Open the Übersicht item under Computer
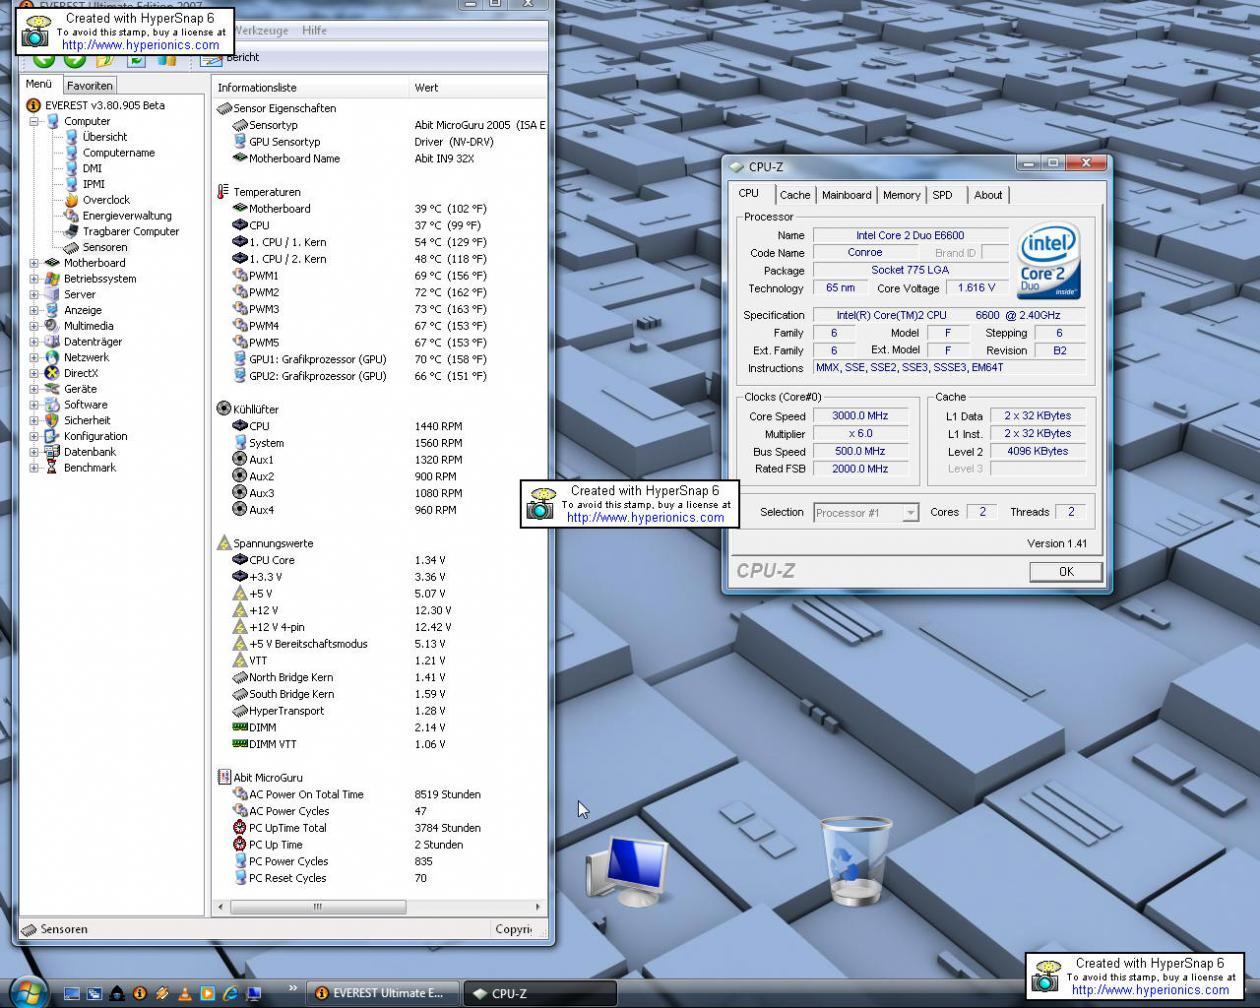Viewport: 1260px width, 1008px height. 105,137
